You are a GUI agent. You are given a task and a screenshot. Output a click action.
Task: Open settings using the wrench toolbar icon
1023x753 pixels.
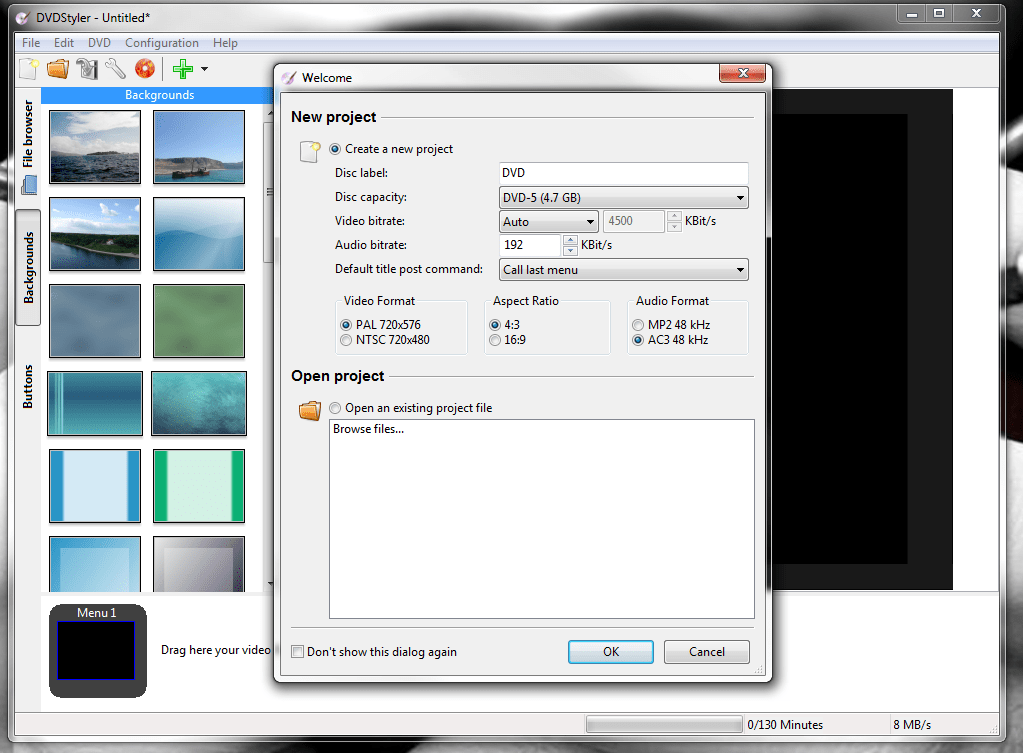[x=115, y=68]
